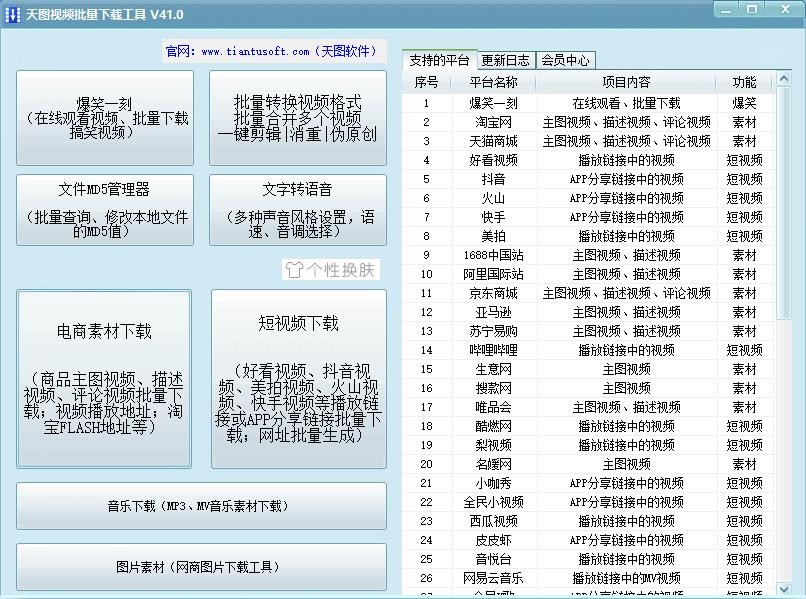Maximize the window using the title bar button
The width and height of the screenshot is (806, 599).
754,10
